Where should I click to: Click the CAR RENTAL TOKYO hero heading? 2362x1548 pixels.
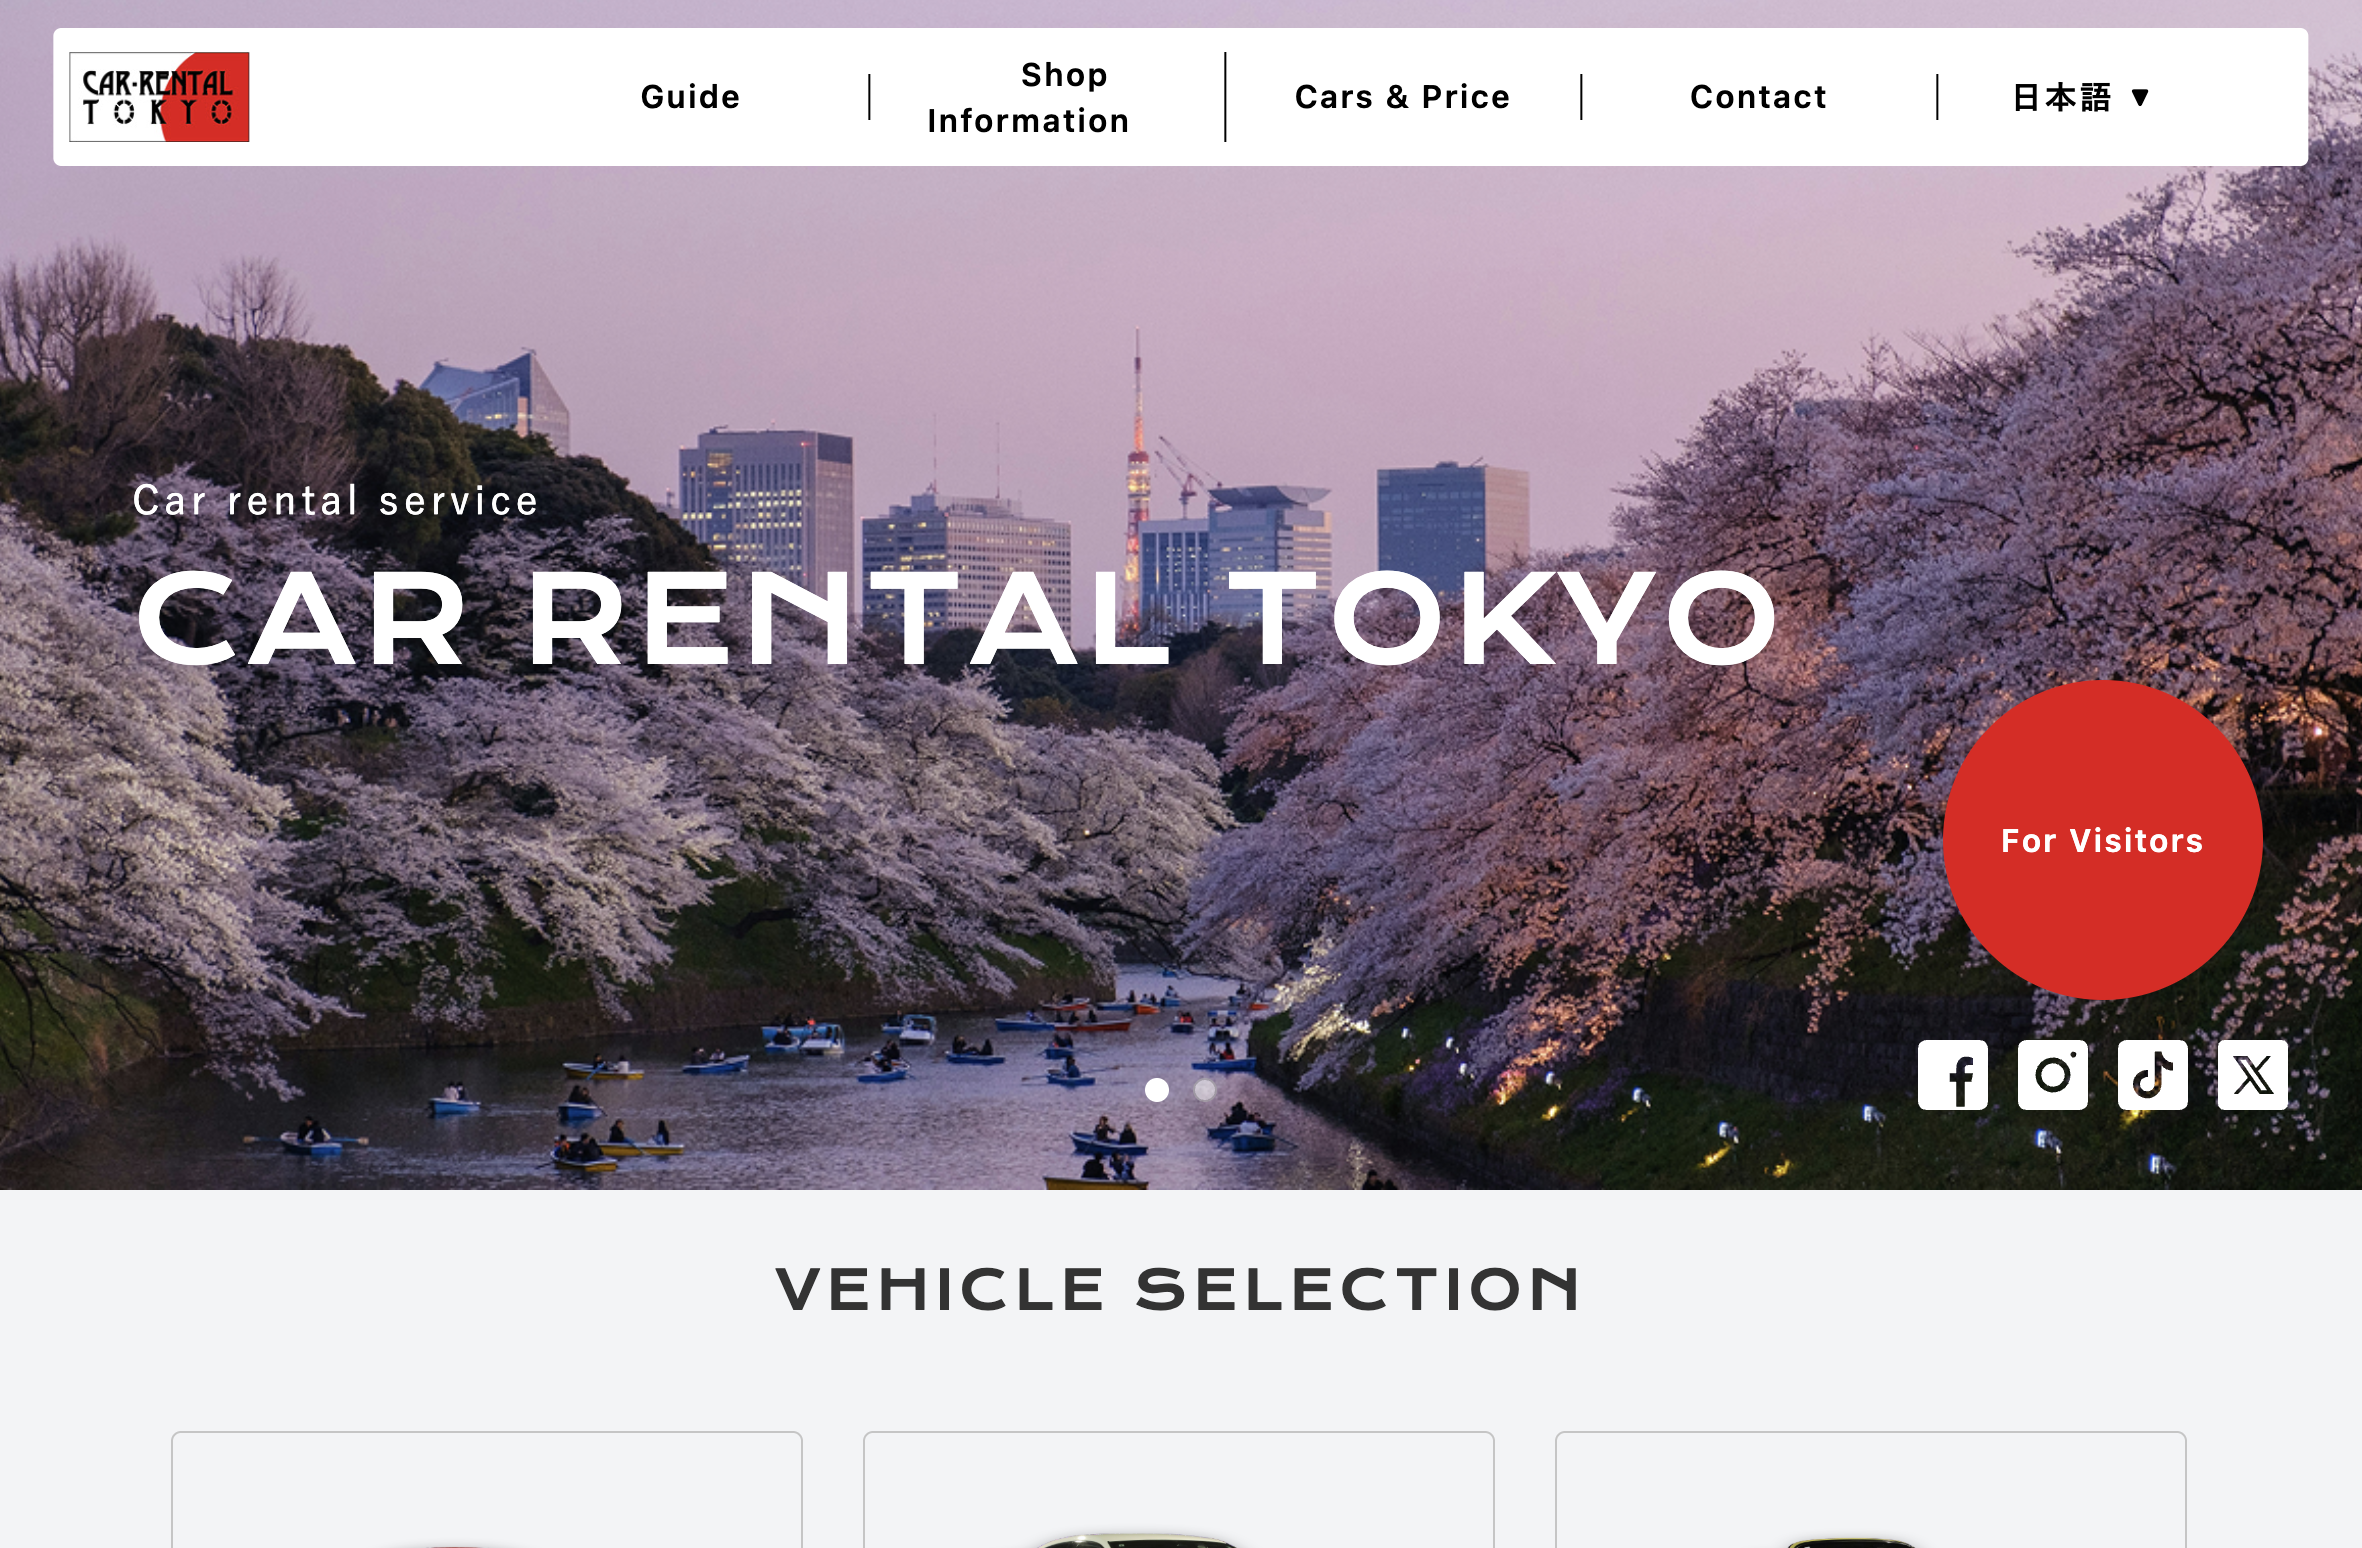tap(957, 618)
